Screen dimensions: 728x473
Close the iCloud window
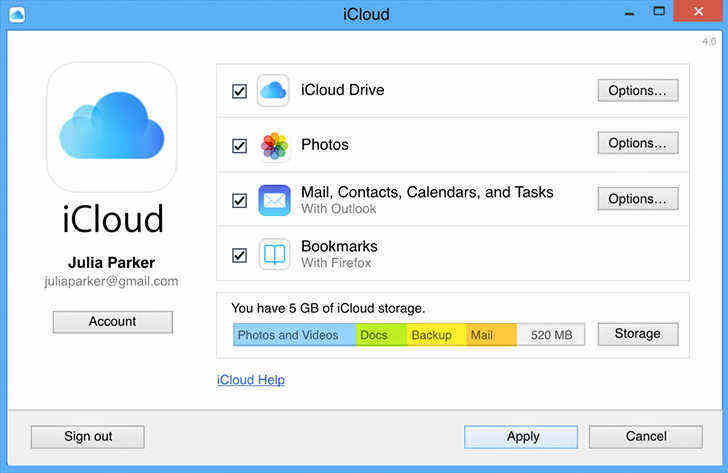coord(698,11)
